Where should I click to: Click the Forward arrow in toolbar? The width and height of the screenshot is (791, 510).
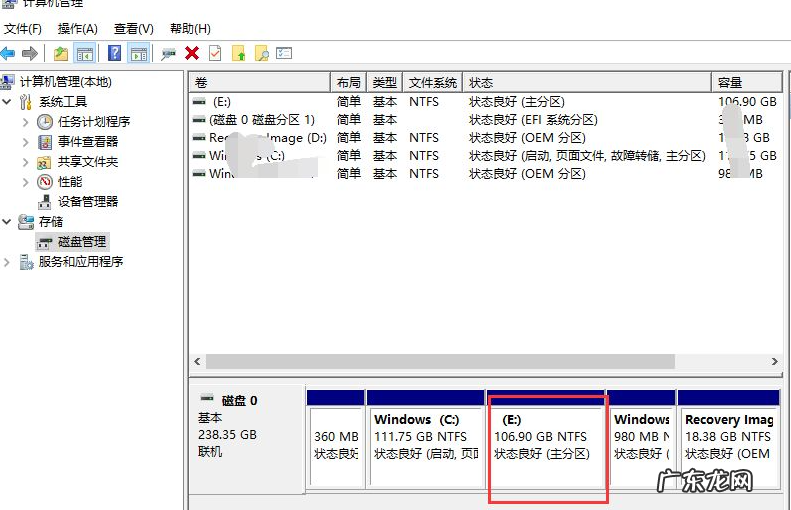point(30,53)
